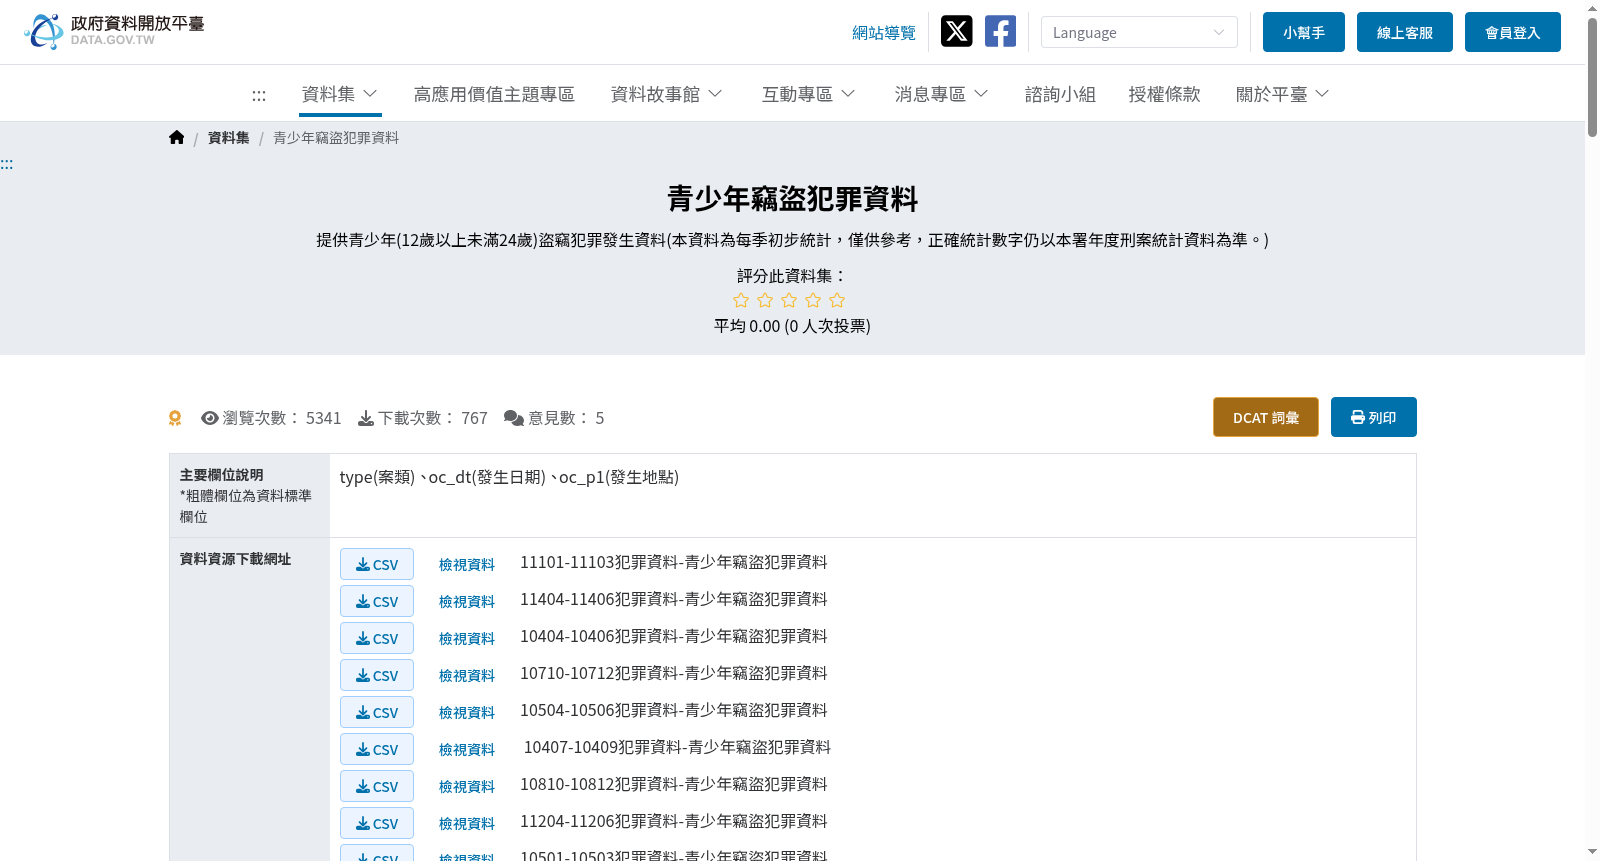Go to home via breadcrumb house icon

point(177,138)
